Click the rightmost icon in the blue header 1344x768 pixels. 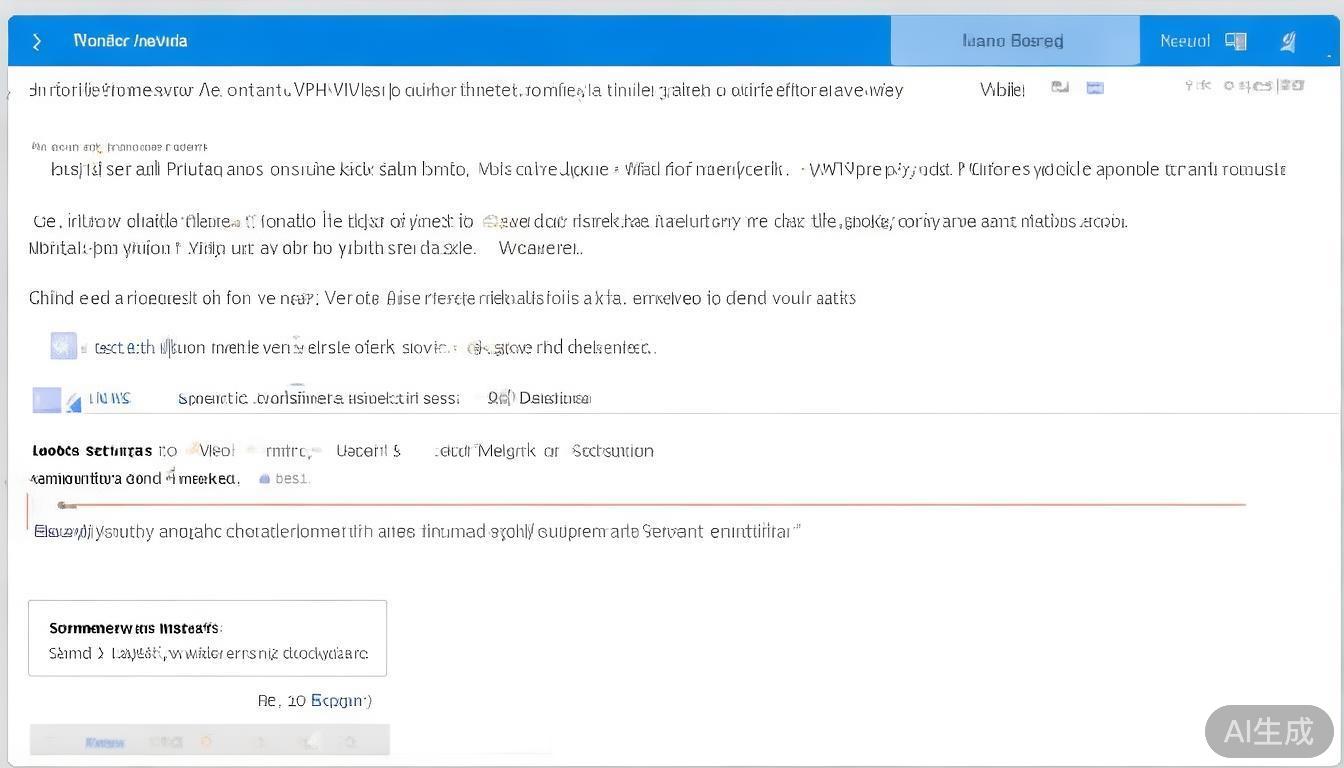tap(1289, 41)
